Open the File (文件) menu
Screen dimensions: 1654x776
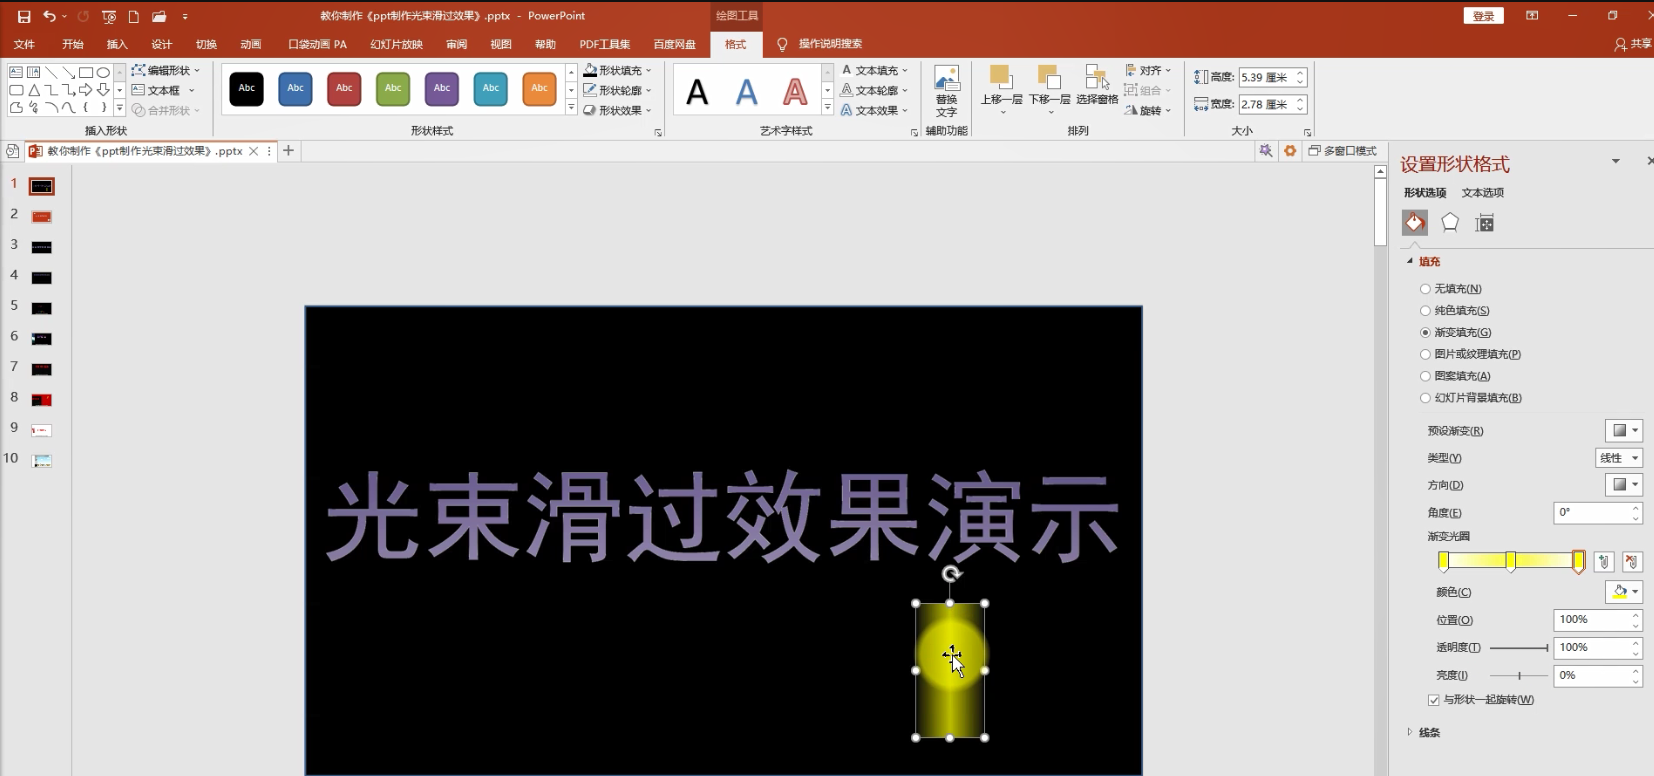point(24,44)
